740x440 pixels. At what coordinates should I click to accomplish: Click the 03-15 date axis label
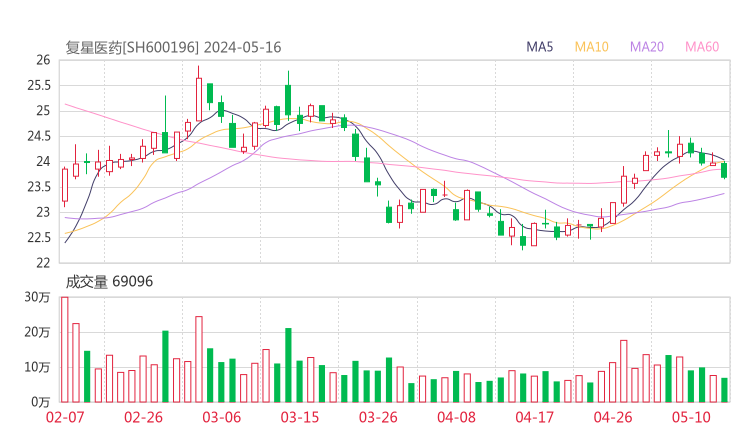300,417
